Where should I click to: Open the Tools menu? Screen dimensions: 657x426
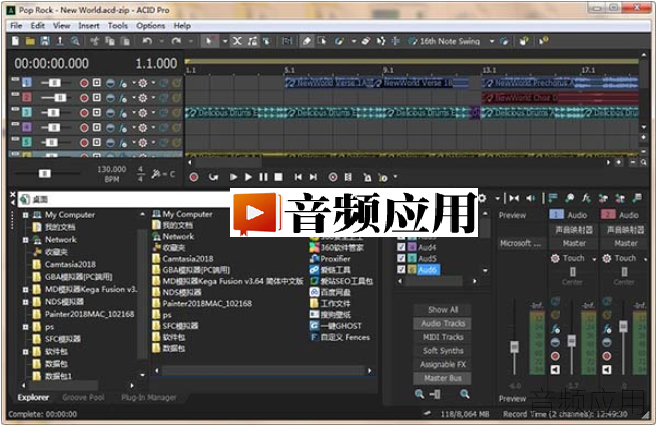point(118,26)
